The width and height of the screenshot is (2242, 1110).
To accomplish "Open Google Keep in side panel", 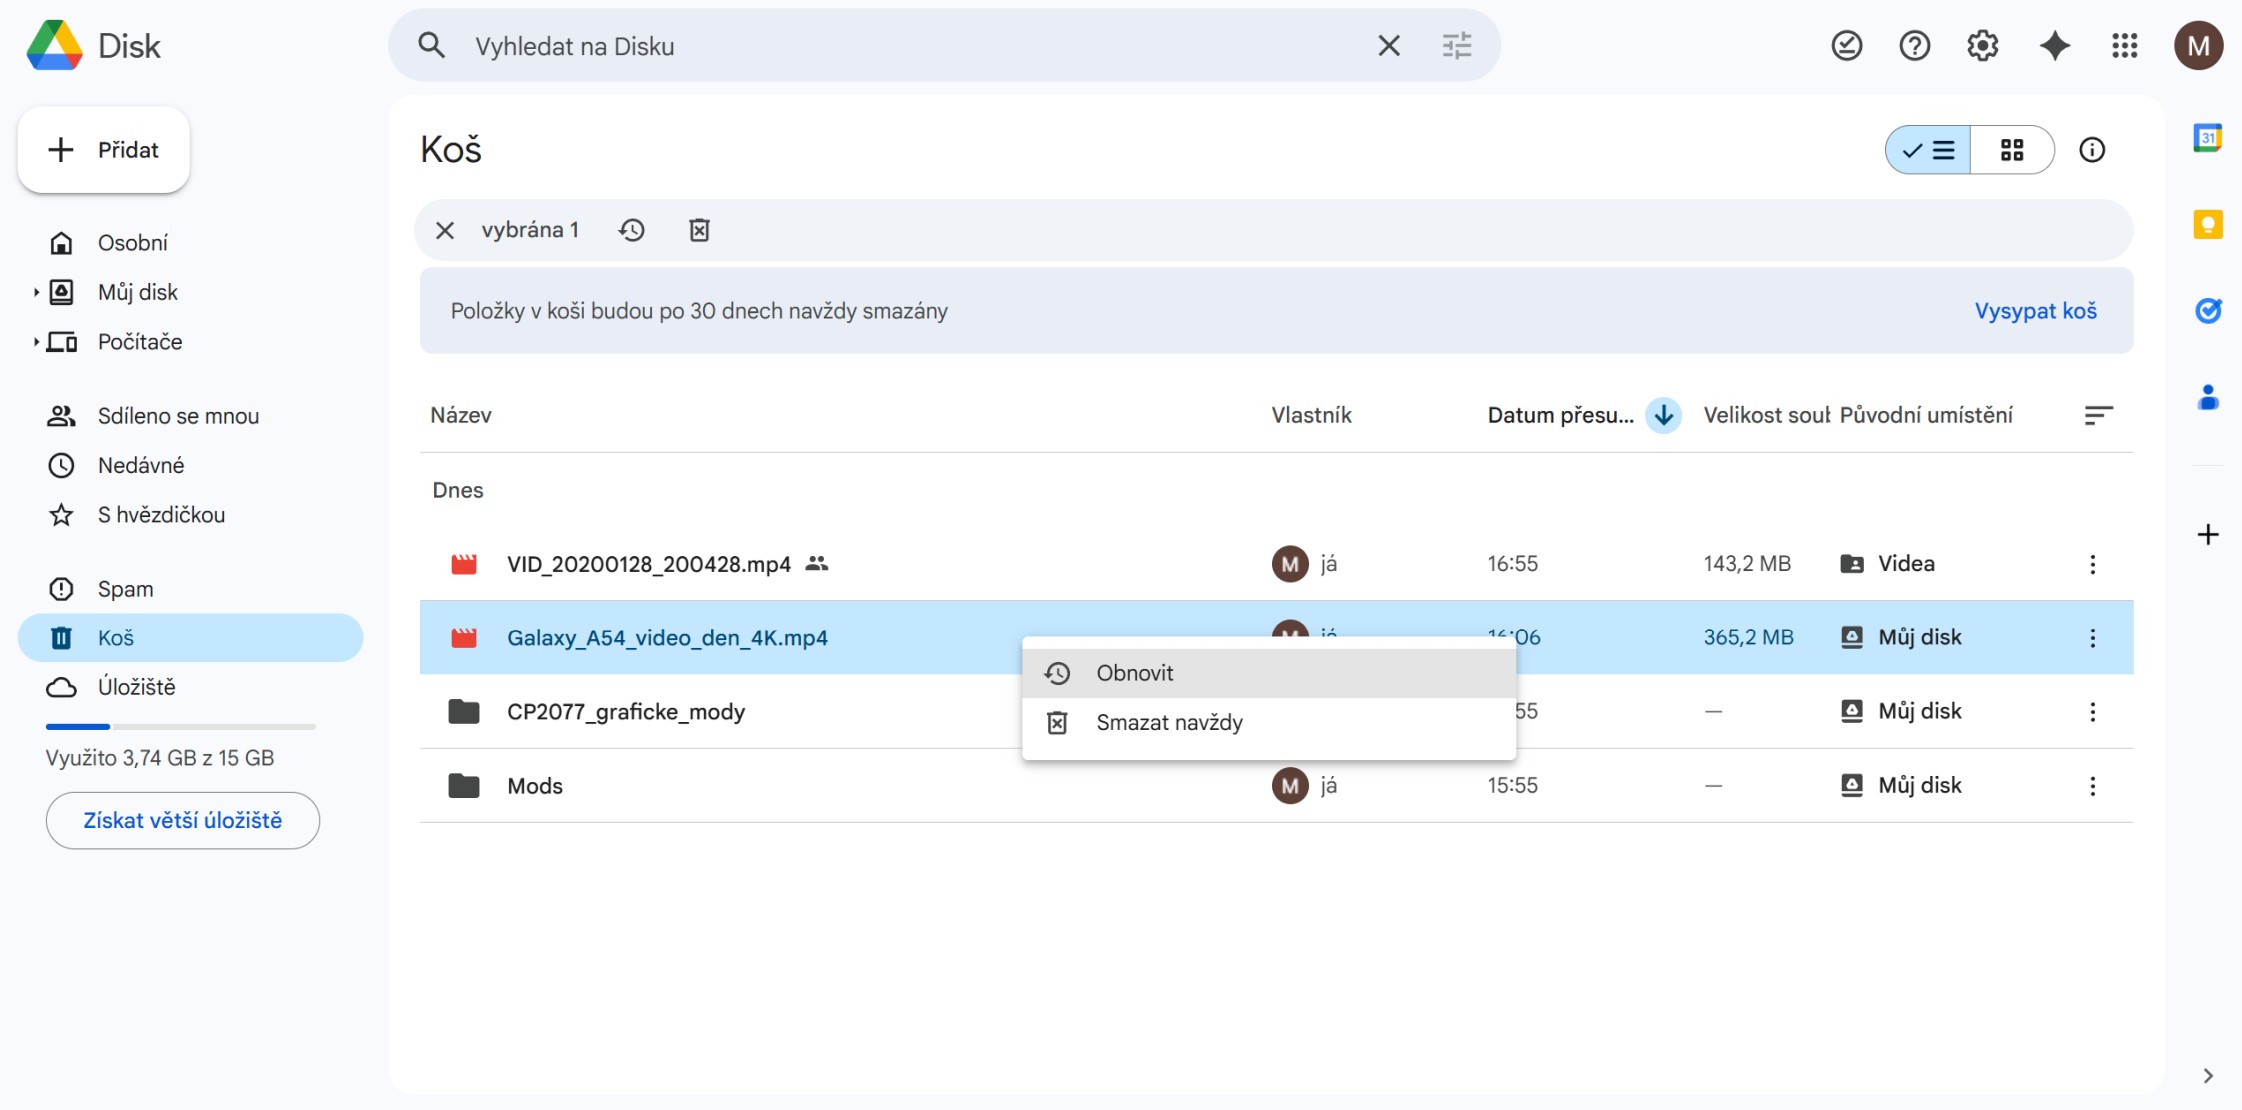I will (x=2208, y=224).
